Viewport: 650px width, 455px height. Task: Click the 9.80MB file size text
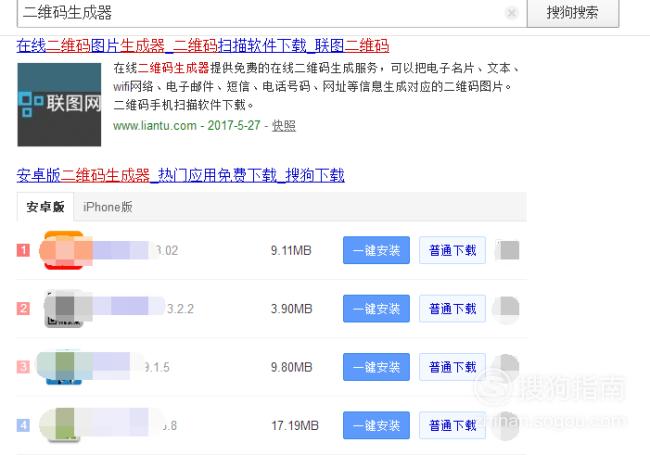point(291,368)
